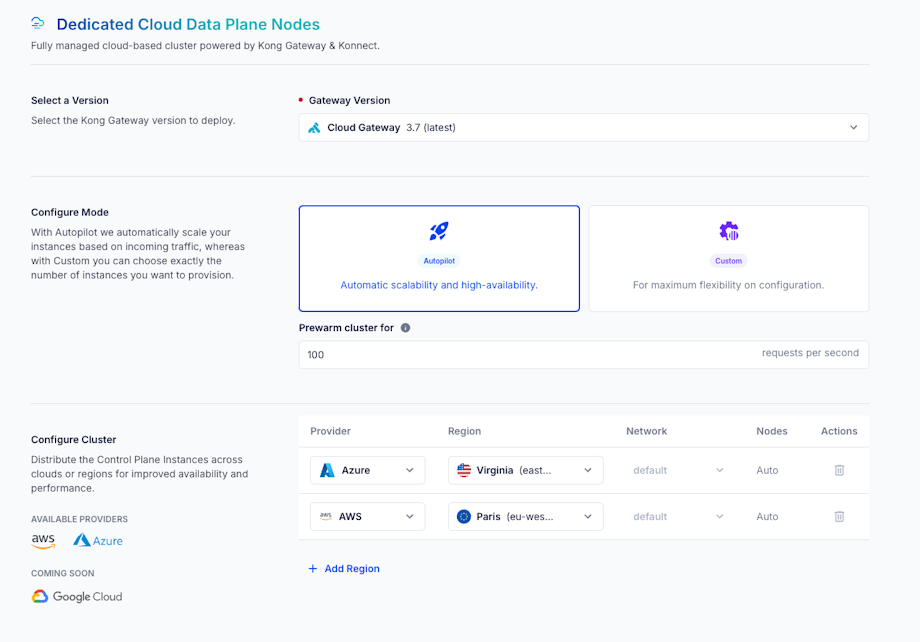Delete the Azure Virginia region row
The width and height of the screenshot is (920, 642).
pyautogui.click(x=838, y=469)
